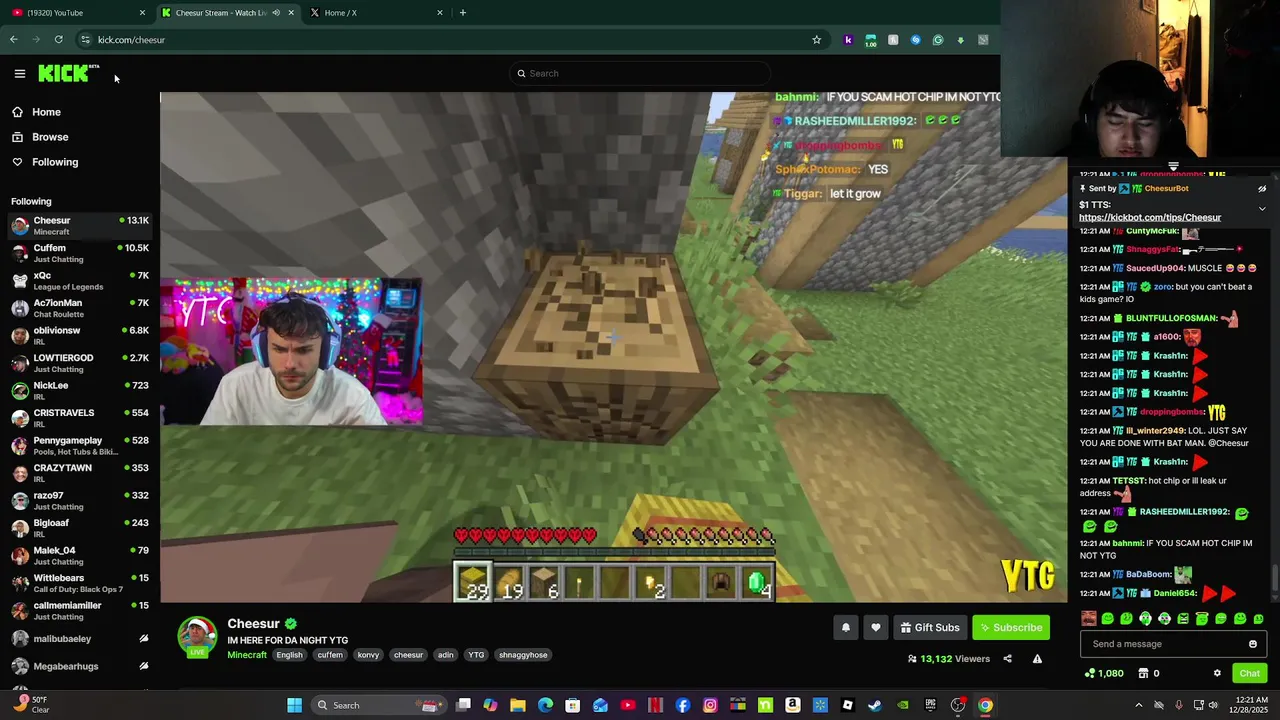This screenshot has width=1280, height=720.
Task: Reload the page
Action: pos(59,40)
